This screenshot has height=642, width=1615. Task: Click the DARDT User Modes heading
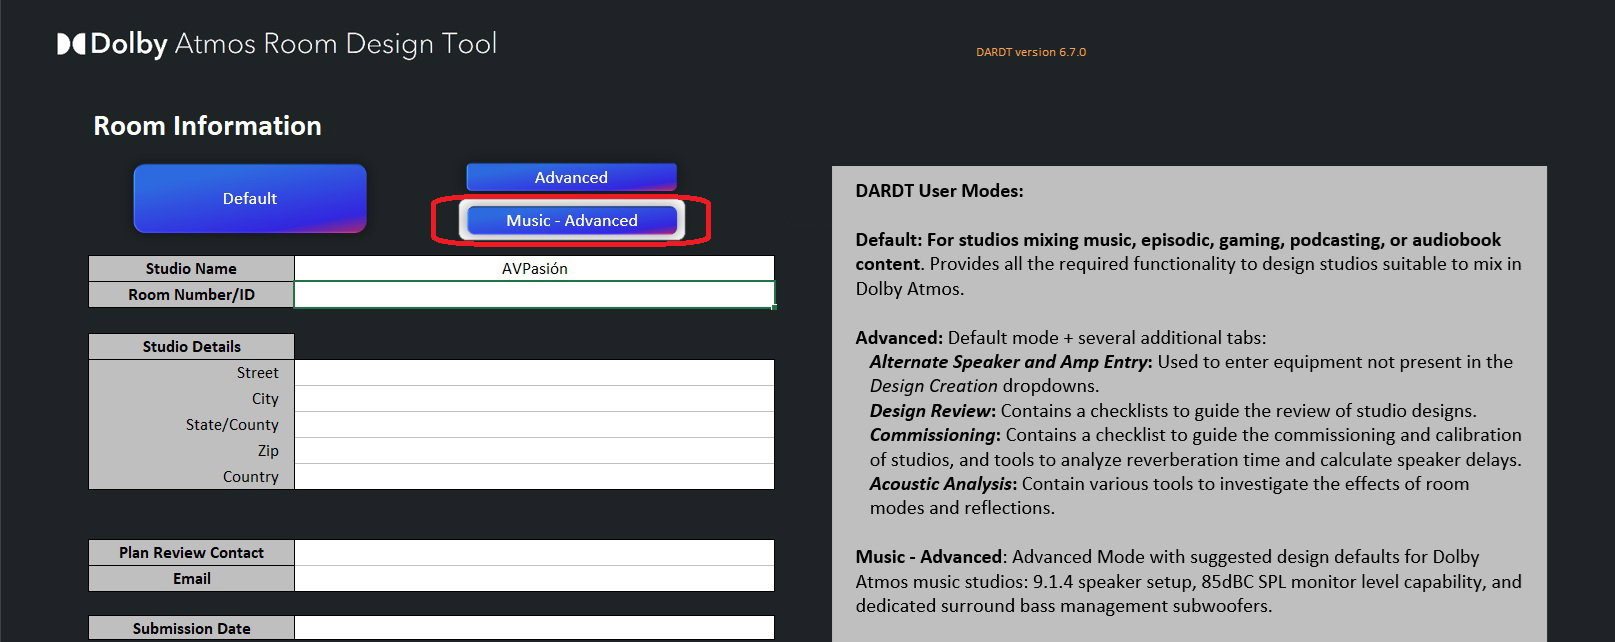pos(939,190)
